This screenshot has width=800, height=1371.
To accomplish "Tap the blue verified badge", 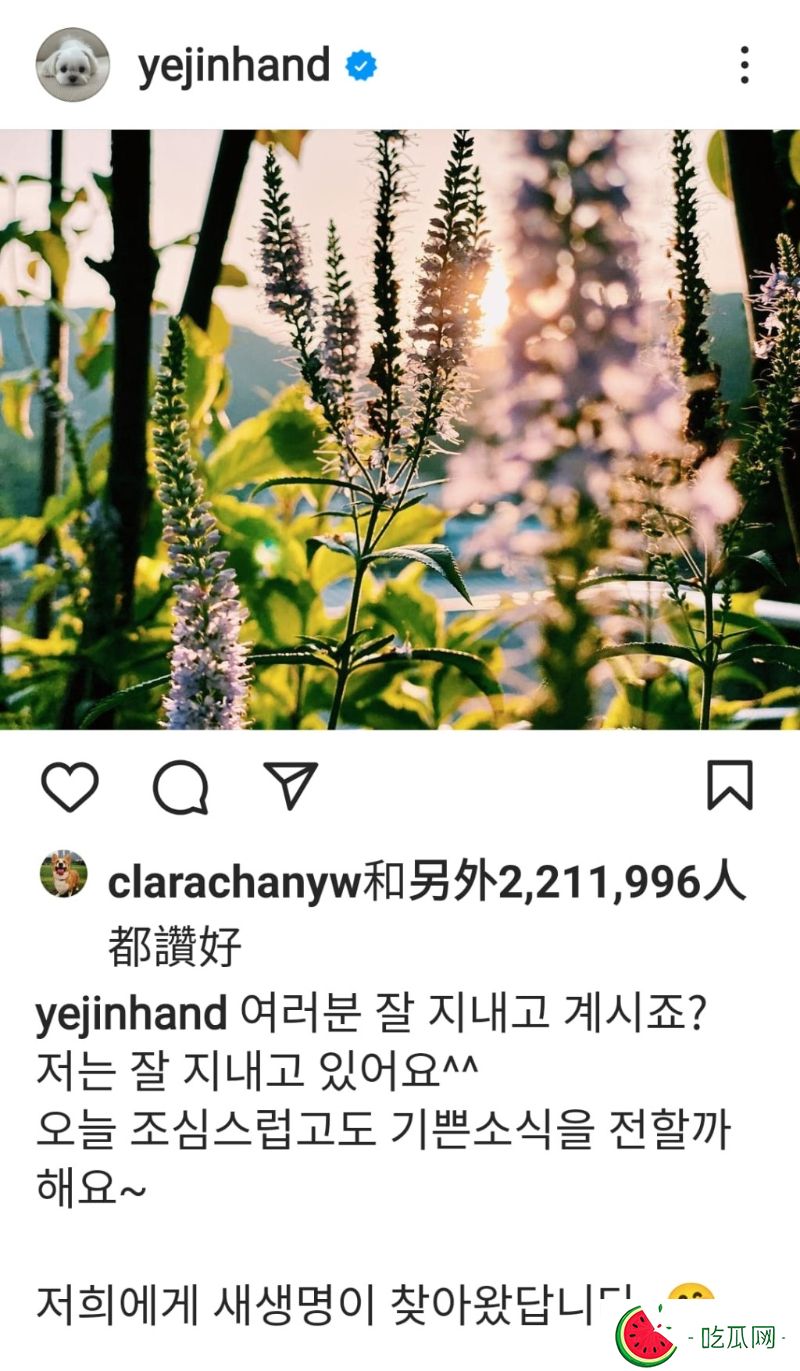I will coord(361,66).
